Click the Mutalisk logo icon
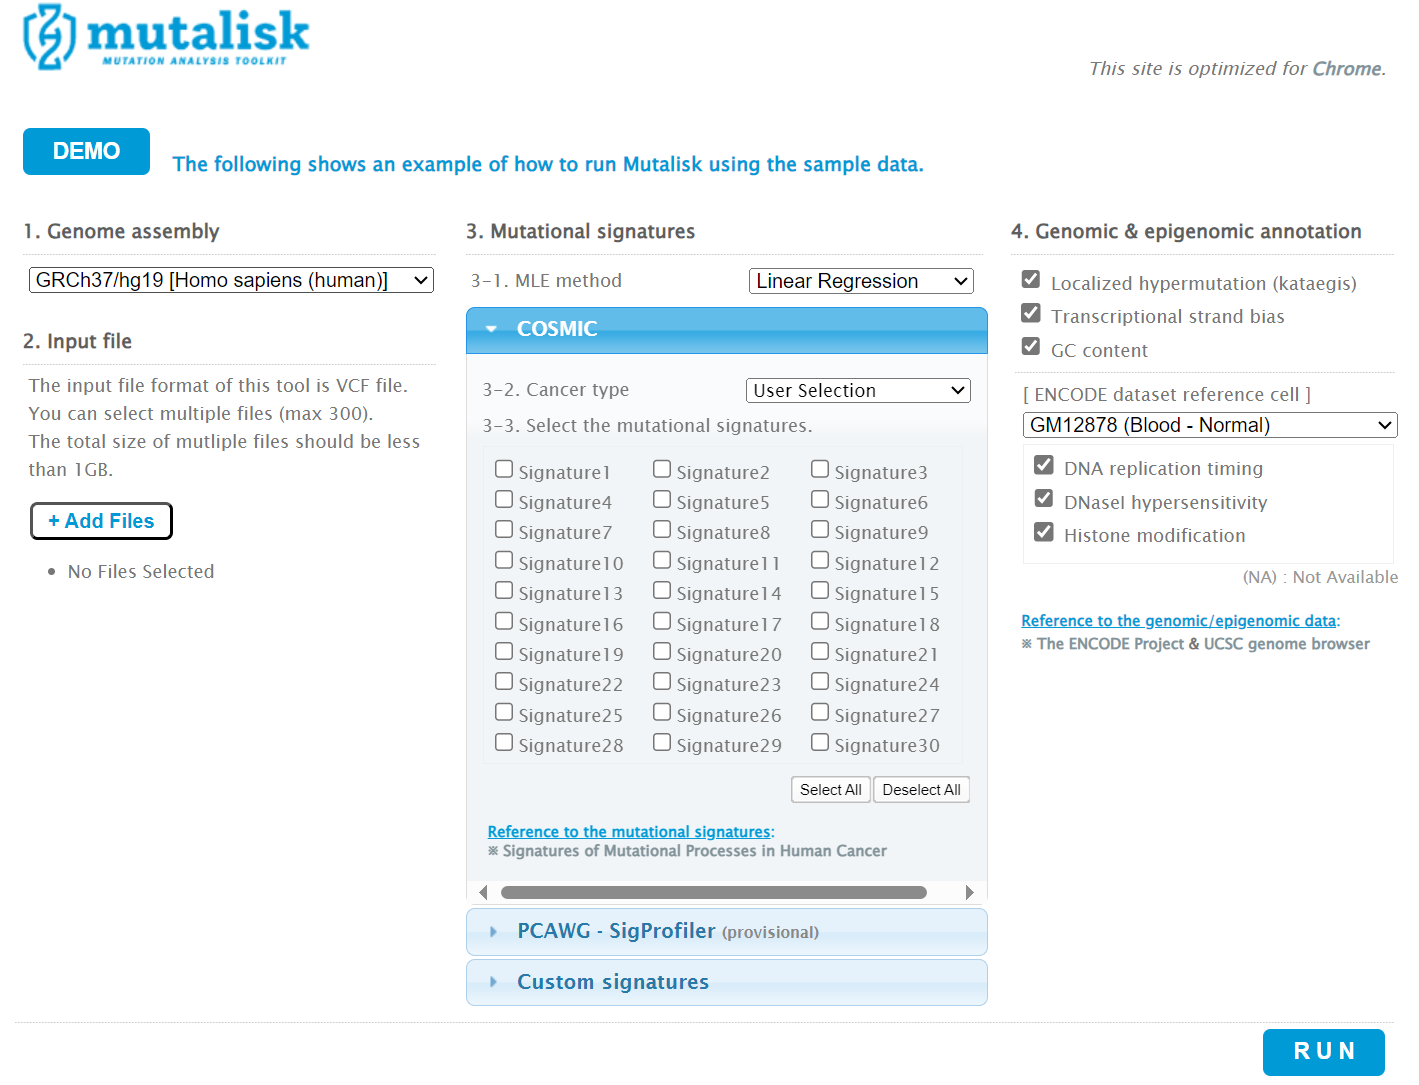Screen dimensions: 1419x1085 tap(49, 37)
